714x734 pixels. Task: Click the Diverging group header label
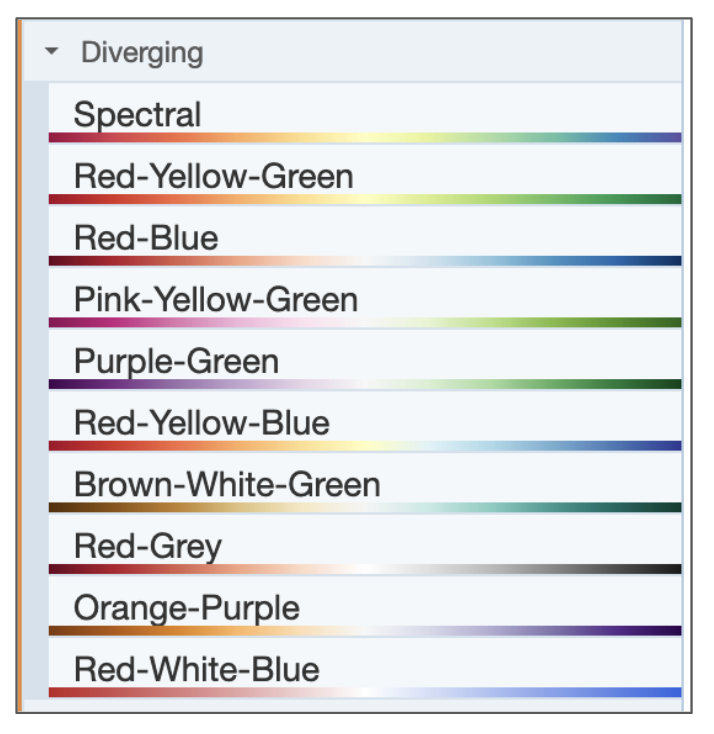(142, 53)
